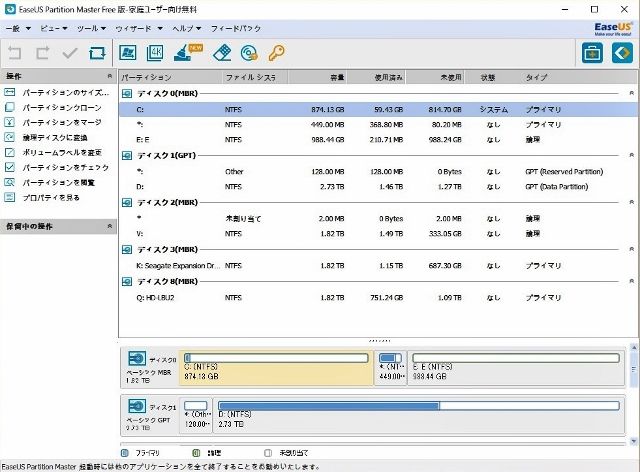
Task: Select the 449.00 MB NTFS partition row
Action: (x=378, y=125)
